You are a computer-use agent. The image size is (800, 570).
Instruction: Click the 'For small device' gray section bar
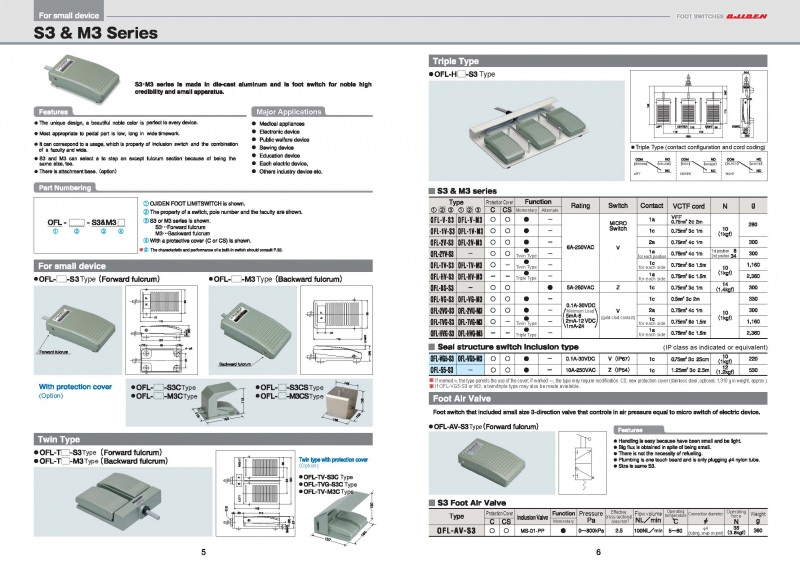pos(203,266)
